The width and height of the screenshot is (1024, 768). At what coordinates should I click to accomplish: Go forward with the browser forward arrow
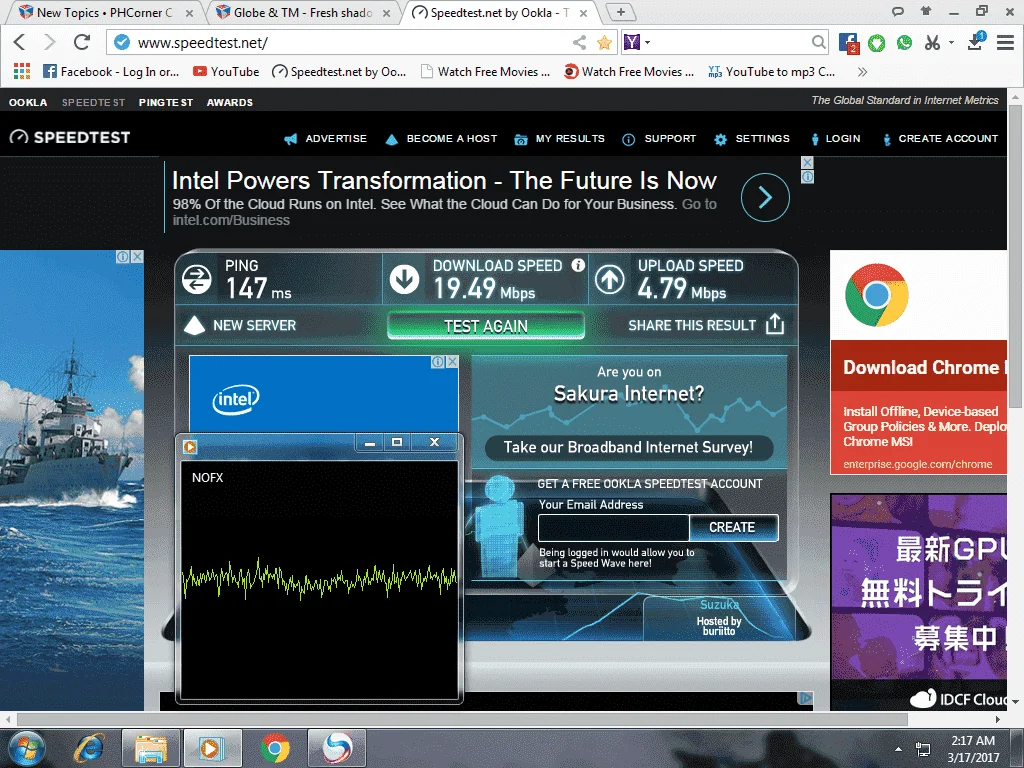pos(50,42)
